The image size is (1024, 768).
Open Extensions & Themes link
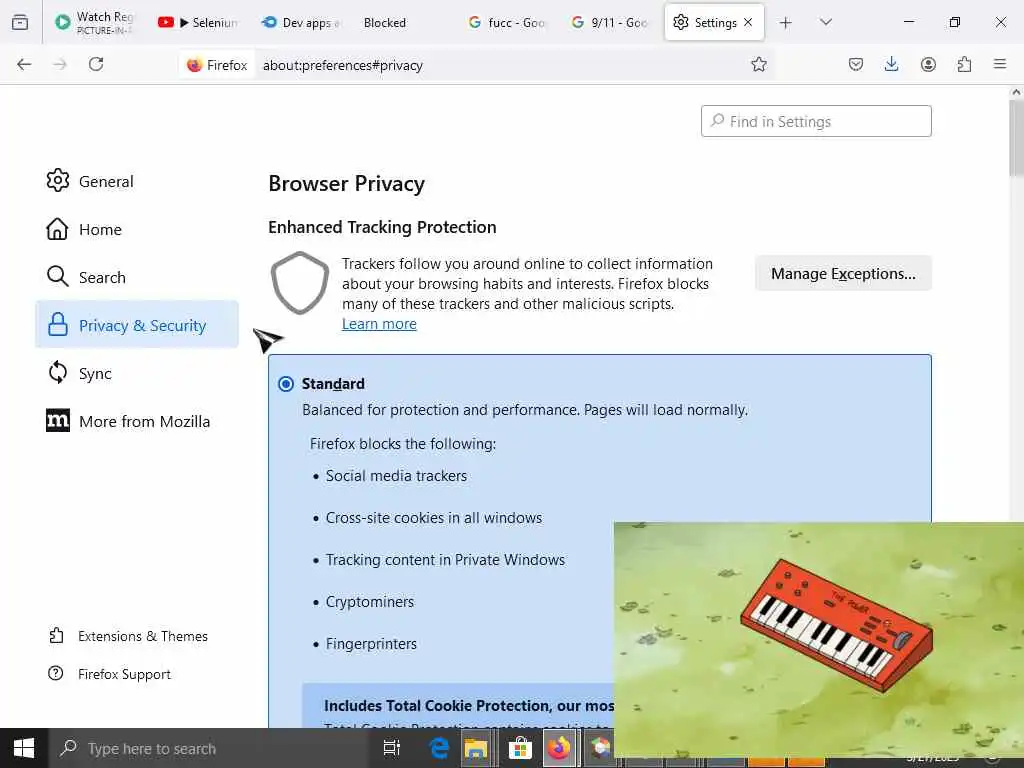tap(128, 636)
